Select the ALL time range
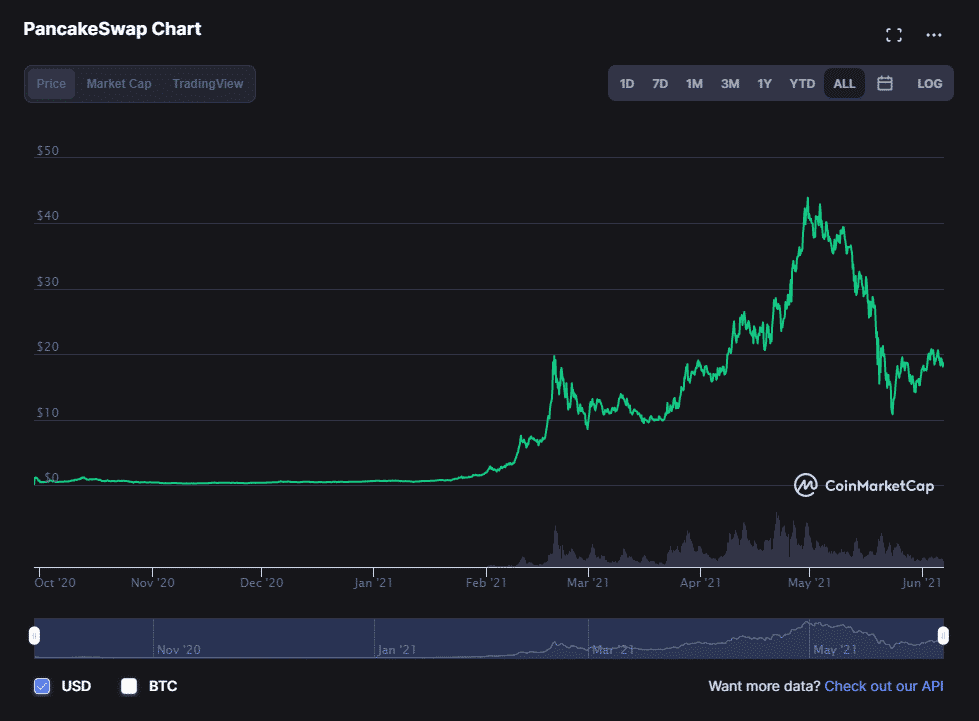This screenshot has width=979, height=721. tap(844, 84)
